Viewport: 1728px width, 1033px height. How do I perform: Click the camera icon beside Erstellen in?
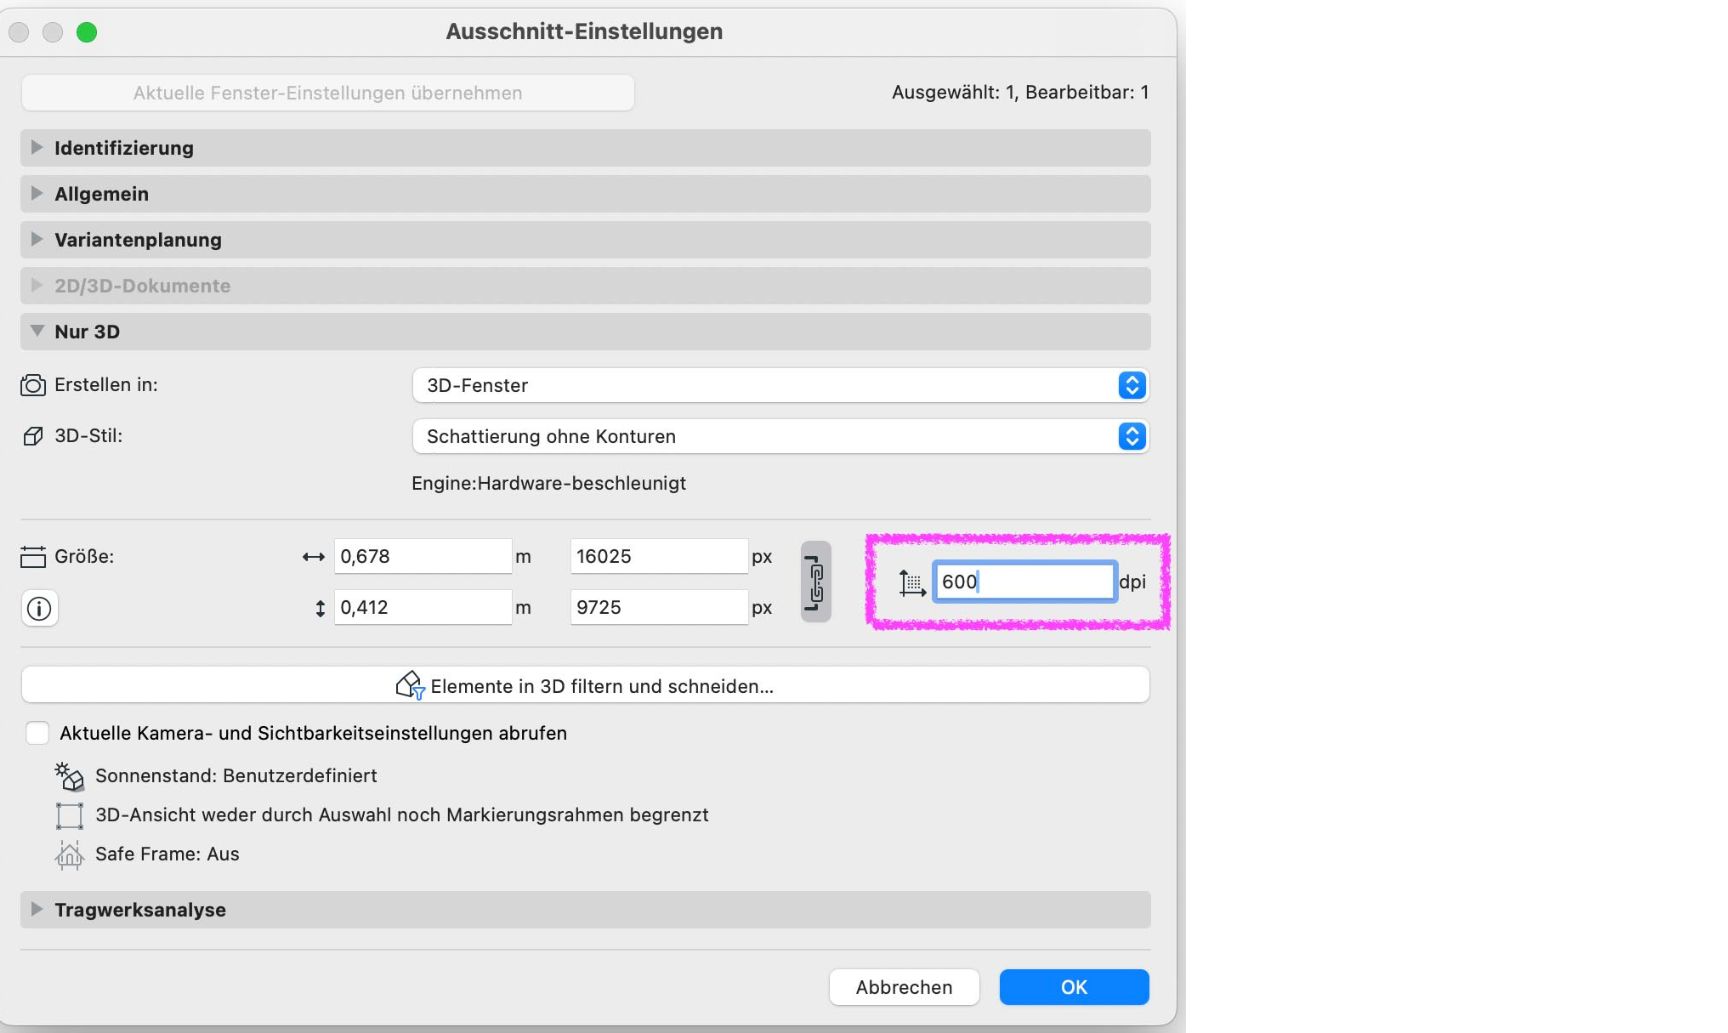coord(33,385)
